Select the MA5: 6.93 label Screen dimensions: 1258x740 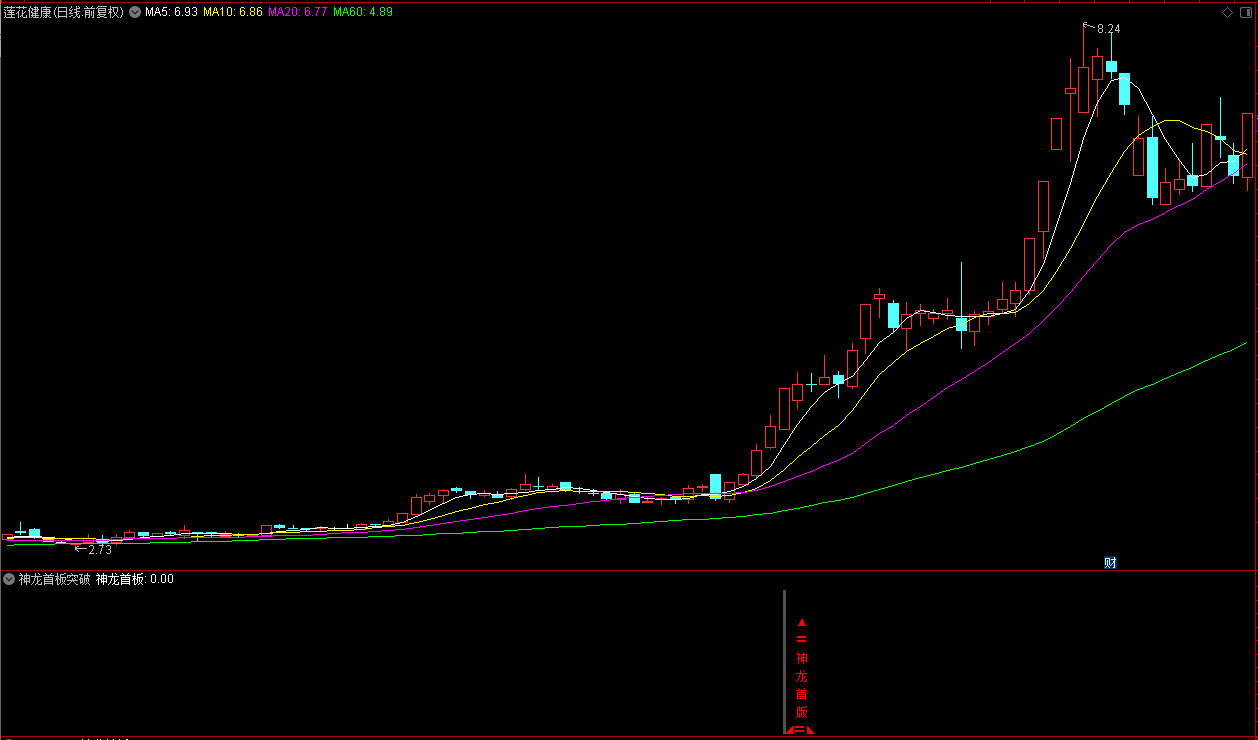pos(171,13)
